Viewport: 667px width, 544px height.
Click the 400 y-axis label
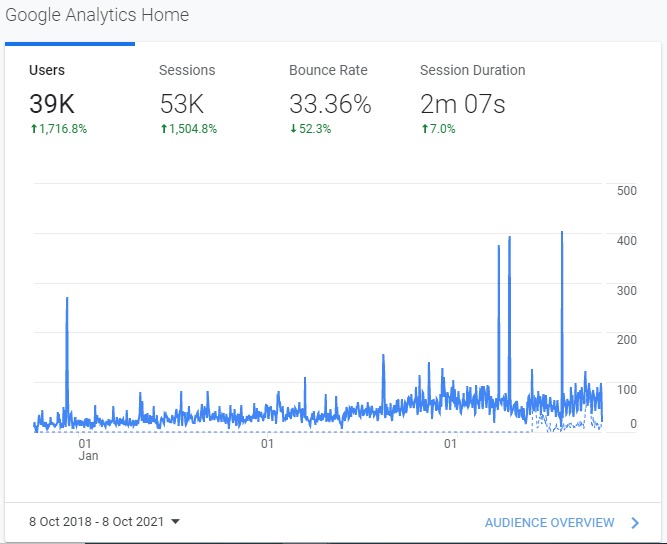[627, 241]
